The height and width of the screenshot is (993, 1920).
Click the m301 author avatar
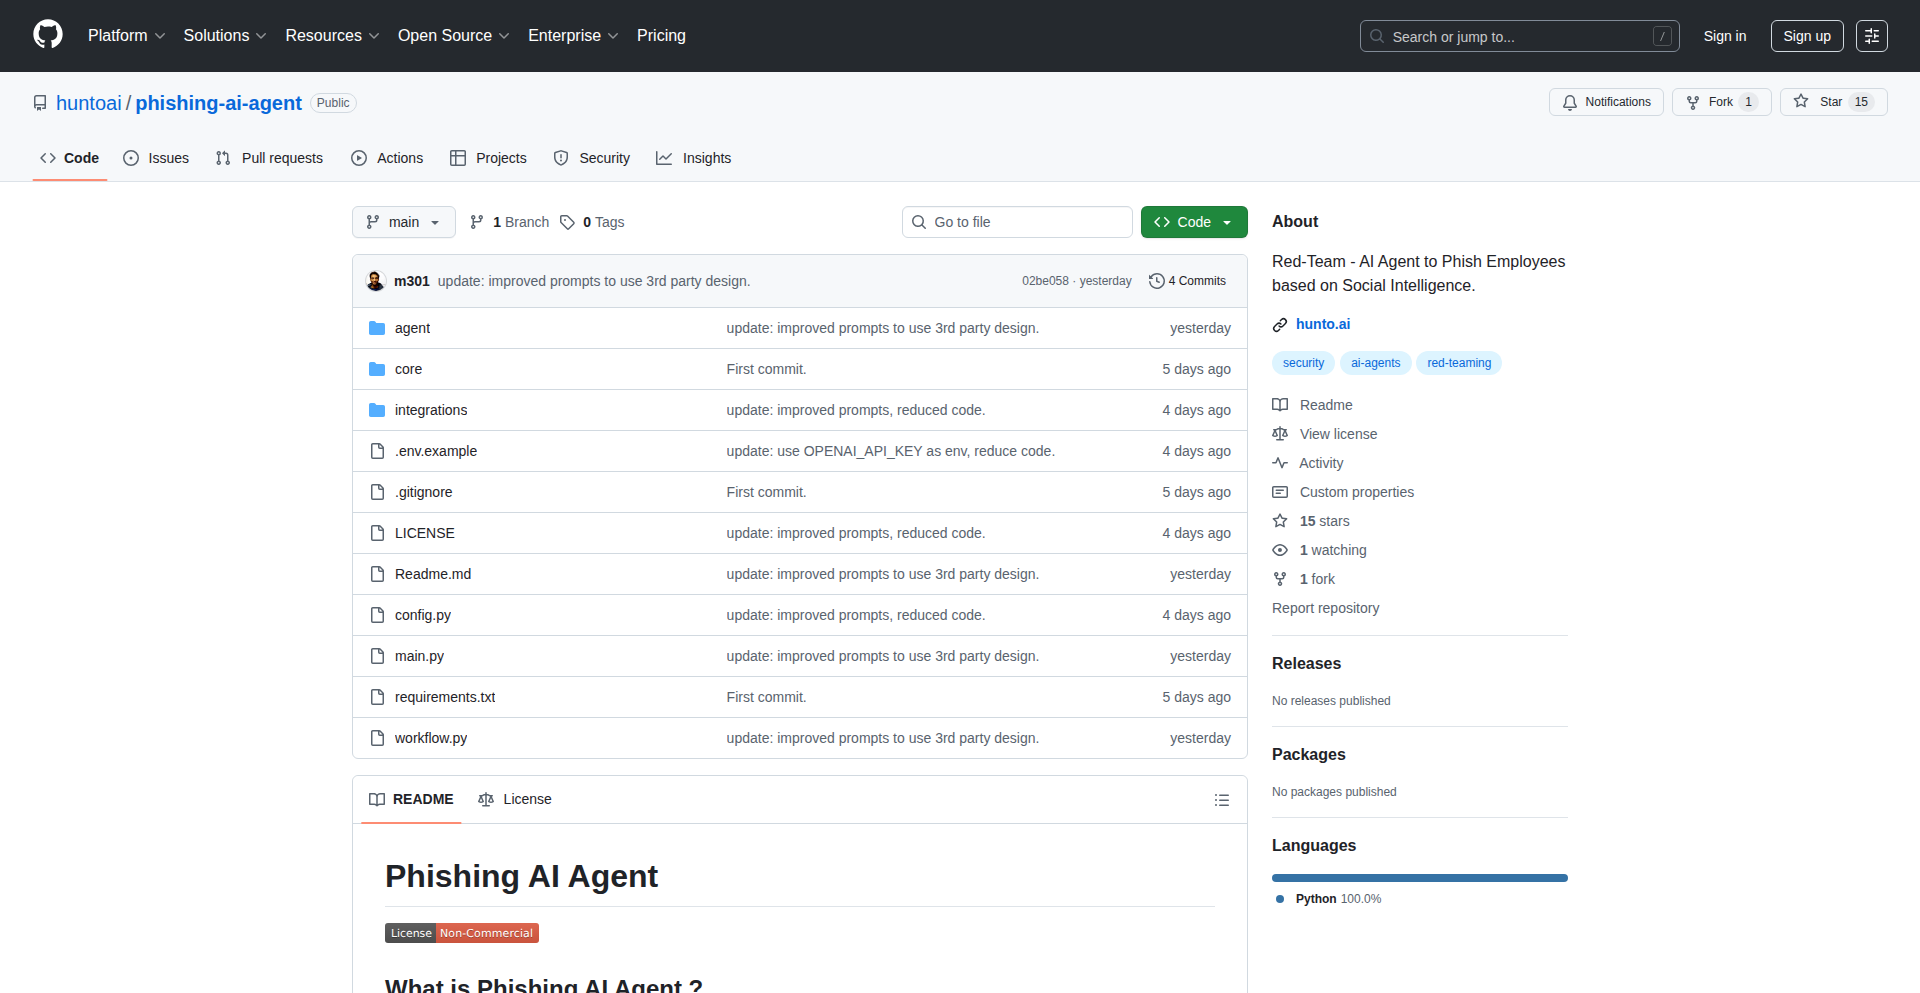pos(375,281)
